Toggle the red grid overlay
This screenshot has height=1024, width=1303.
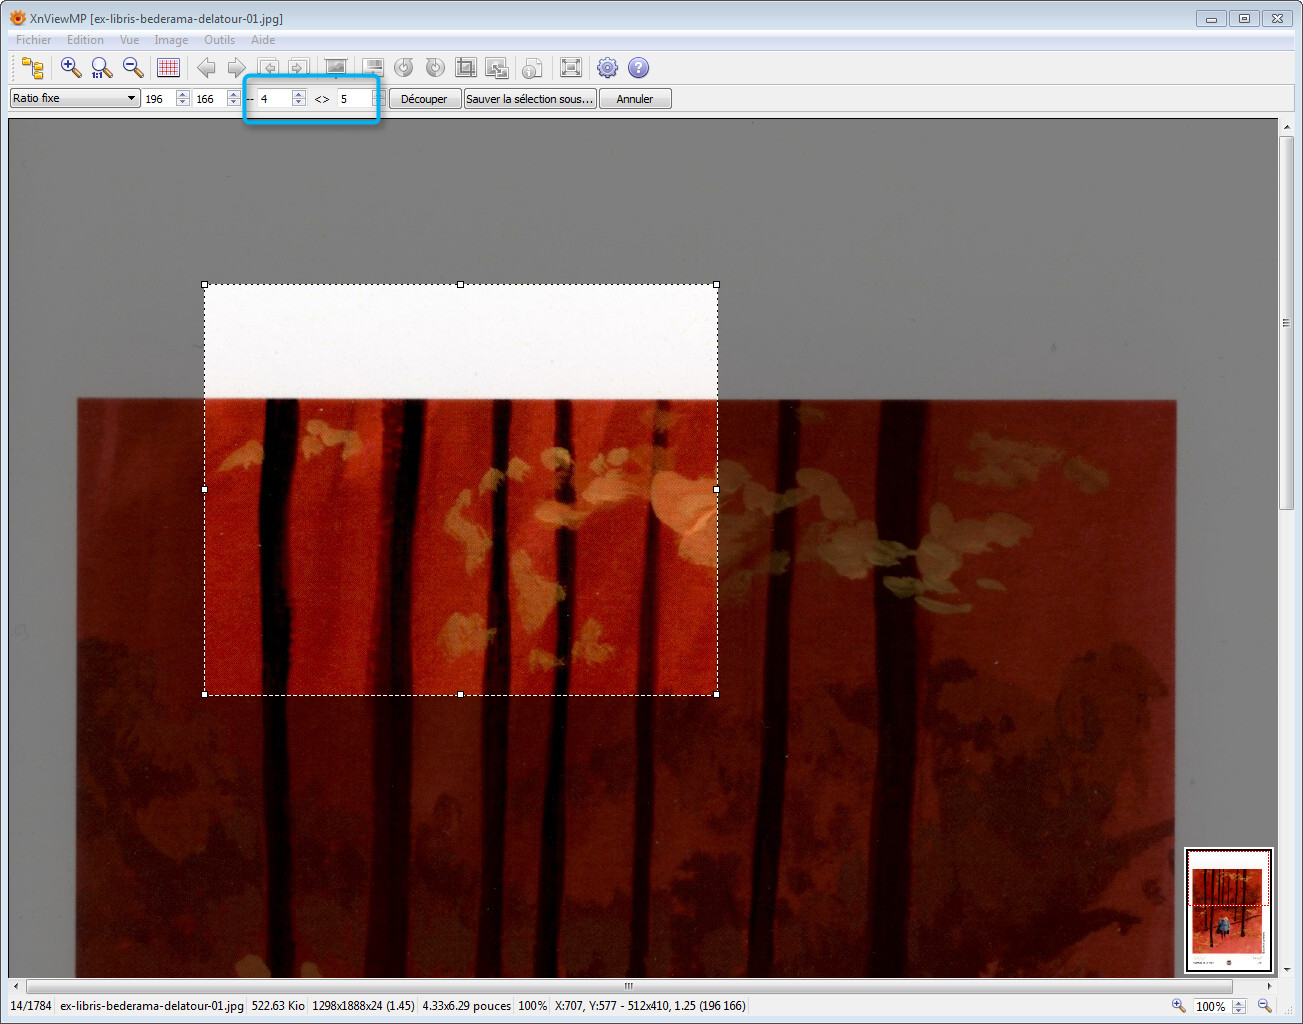168,68
